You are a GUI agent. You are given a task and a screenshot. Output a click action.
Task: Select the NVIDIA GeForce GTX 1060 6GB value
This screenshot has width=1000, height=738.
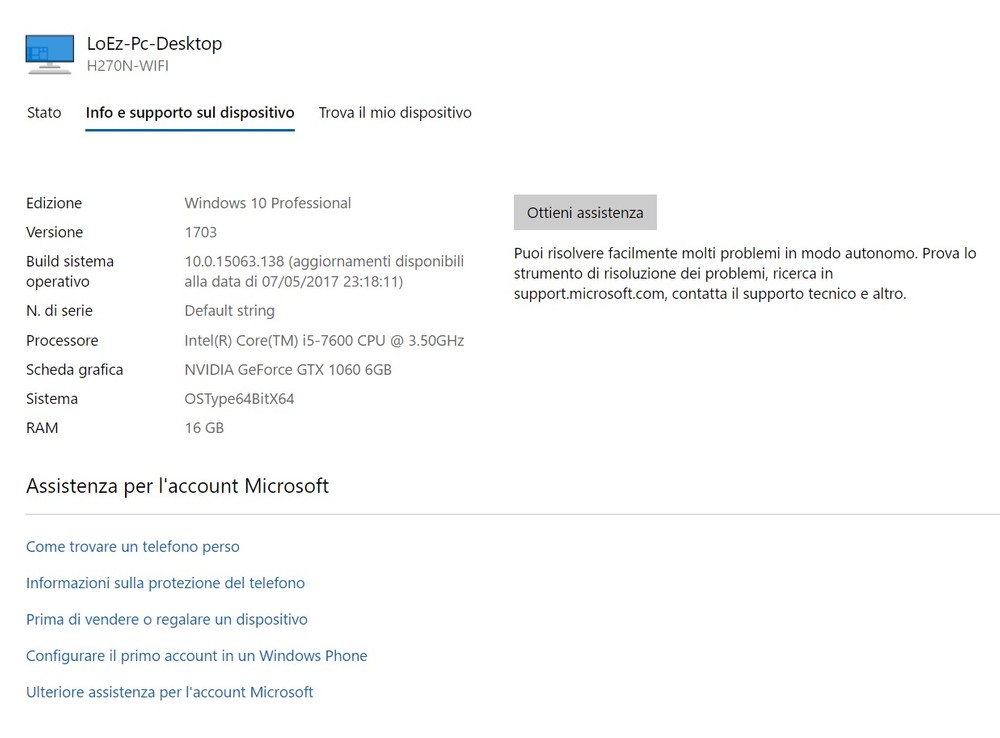pyautogui.click(x=288, y=370)
